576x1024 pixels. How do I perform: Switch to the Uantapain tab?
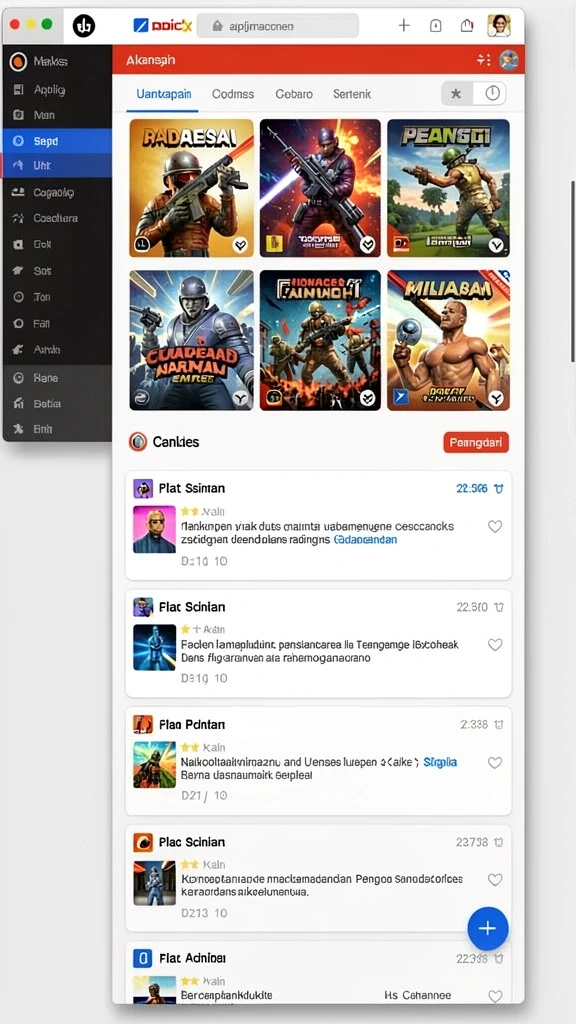[164, 94]
